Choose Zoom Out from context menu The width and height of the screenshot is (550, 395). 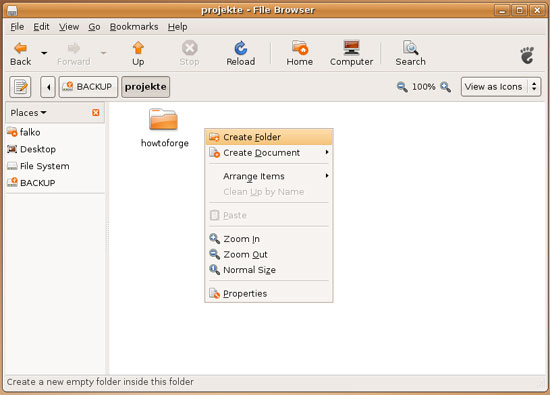click(269, 254)
